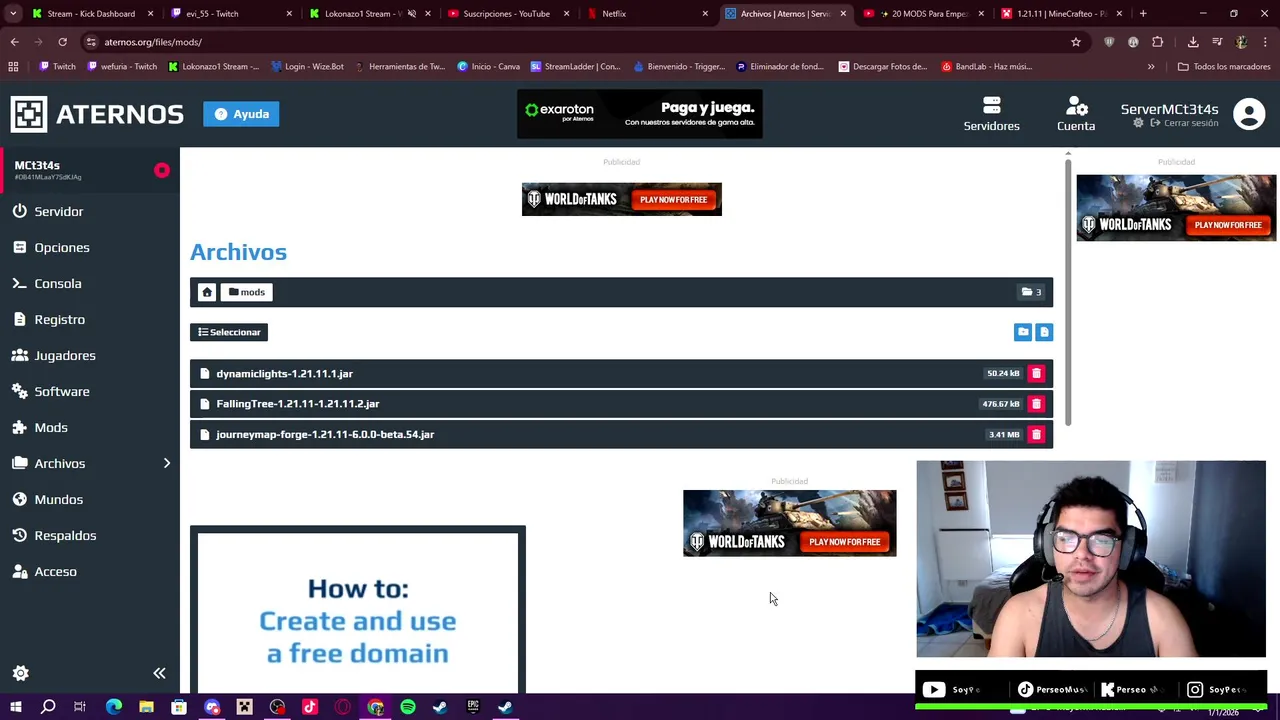Delete journeymap jar with trash icon

[1036, 434]
